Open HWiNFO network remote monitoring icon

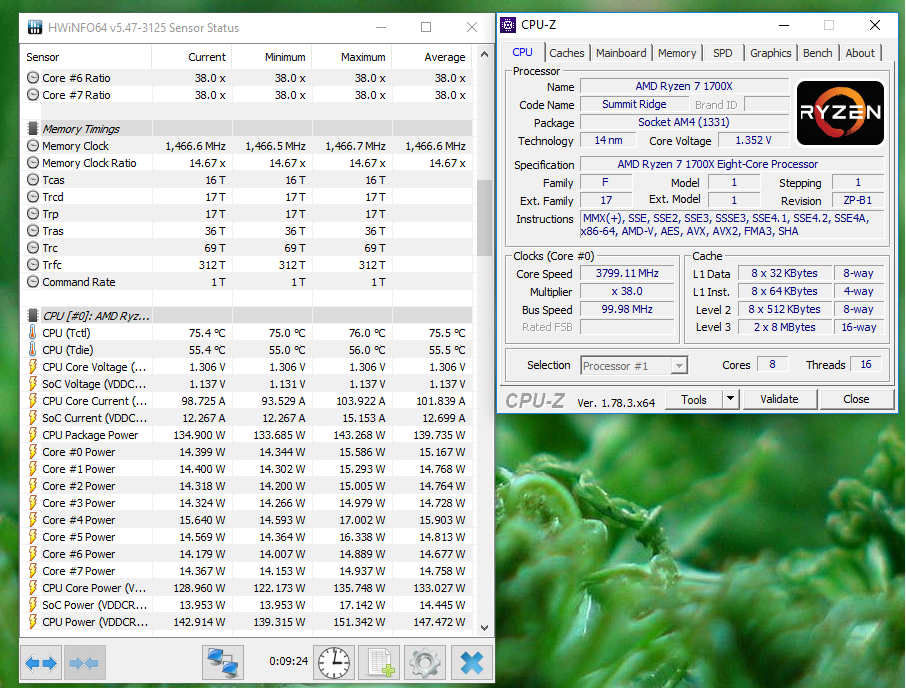(223, 663)
